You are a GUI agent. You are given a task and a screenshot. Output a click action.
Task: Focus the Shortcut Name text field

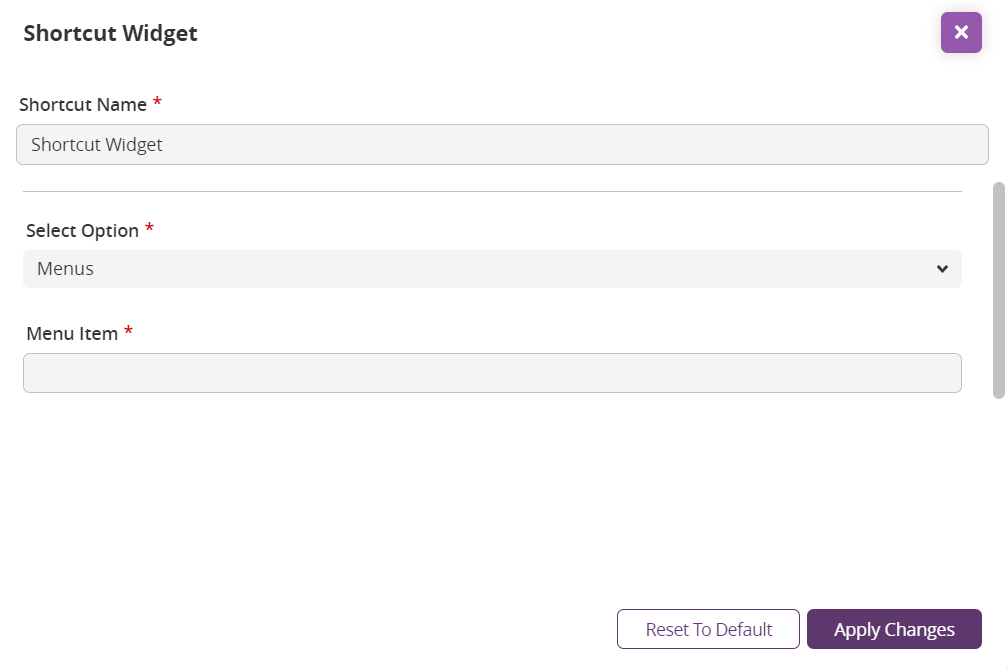(x=502, y=145)
